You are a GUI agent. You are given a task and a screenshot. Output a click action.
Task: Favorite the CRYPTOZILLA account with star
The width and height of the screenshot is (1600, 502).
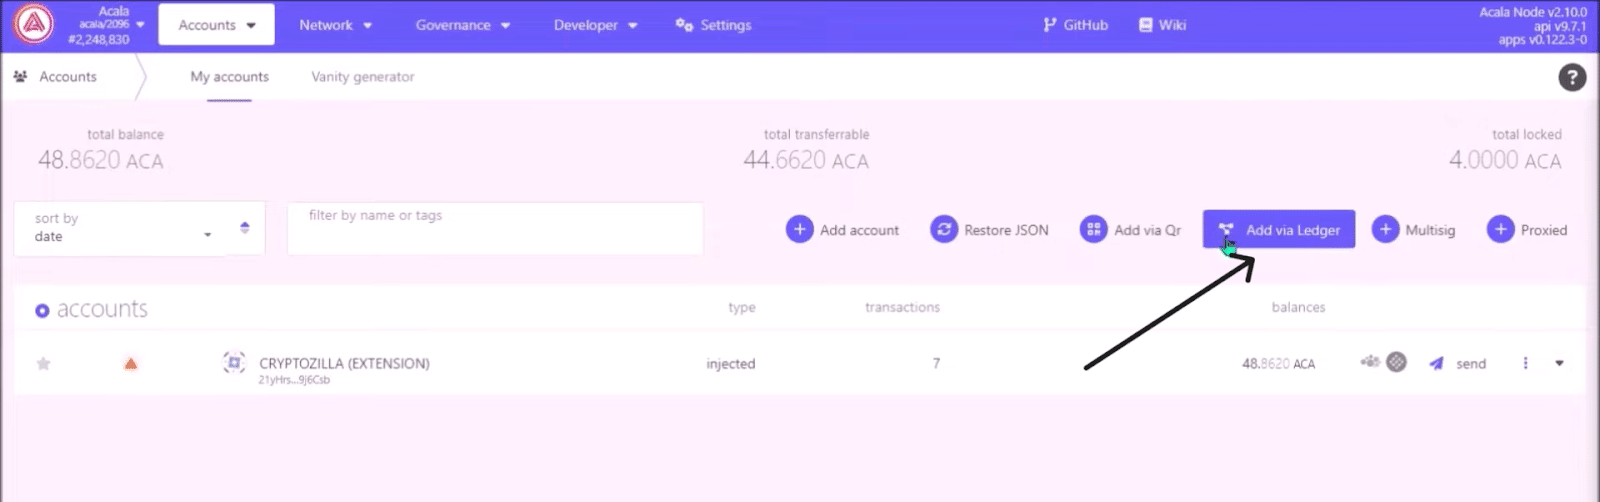point(43,363)
